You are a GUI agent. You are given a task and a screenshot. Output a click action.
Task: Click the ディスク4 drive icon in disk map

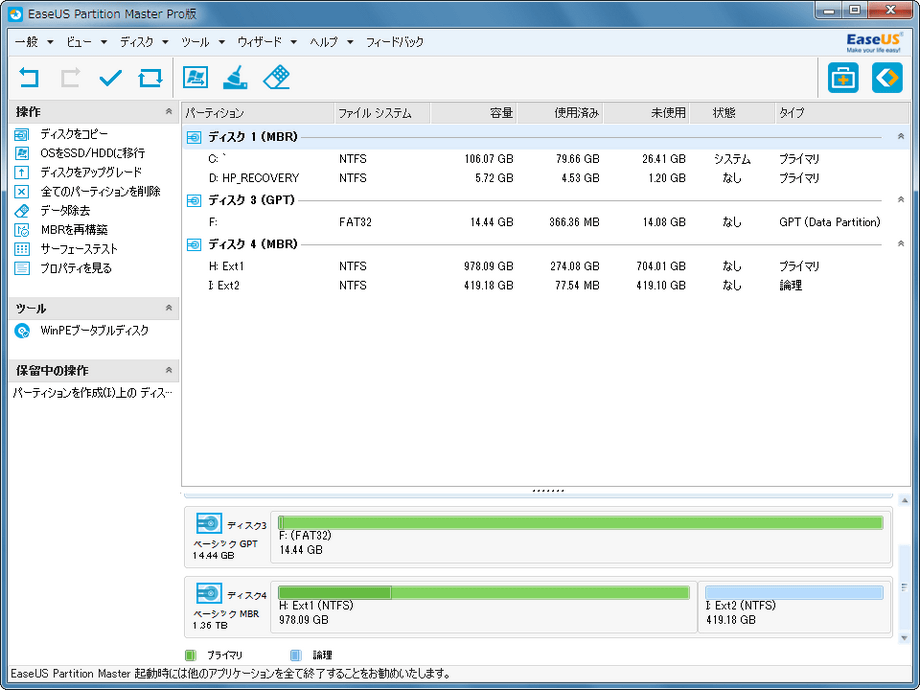pyautogui.click(x=209, y=593)
